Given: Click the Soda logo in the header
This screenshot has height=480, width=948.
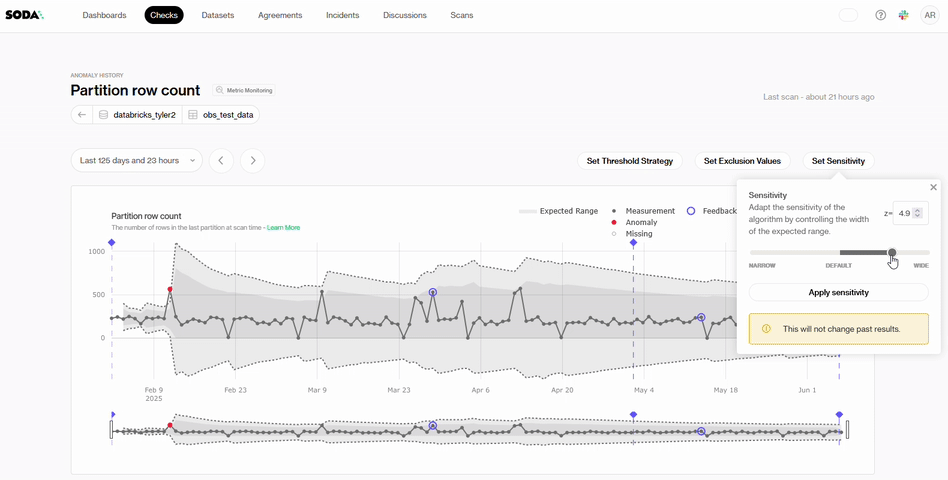Looking at the screenshot, I should [x=25, y=15].
